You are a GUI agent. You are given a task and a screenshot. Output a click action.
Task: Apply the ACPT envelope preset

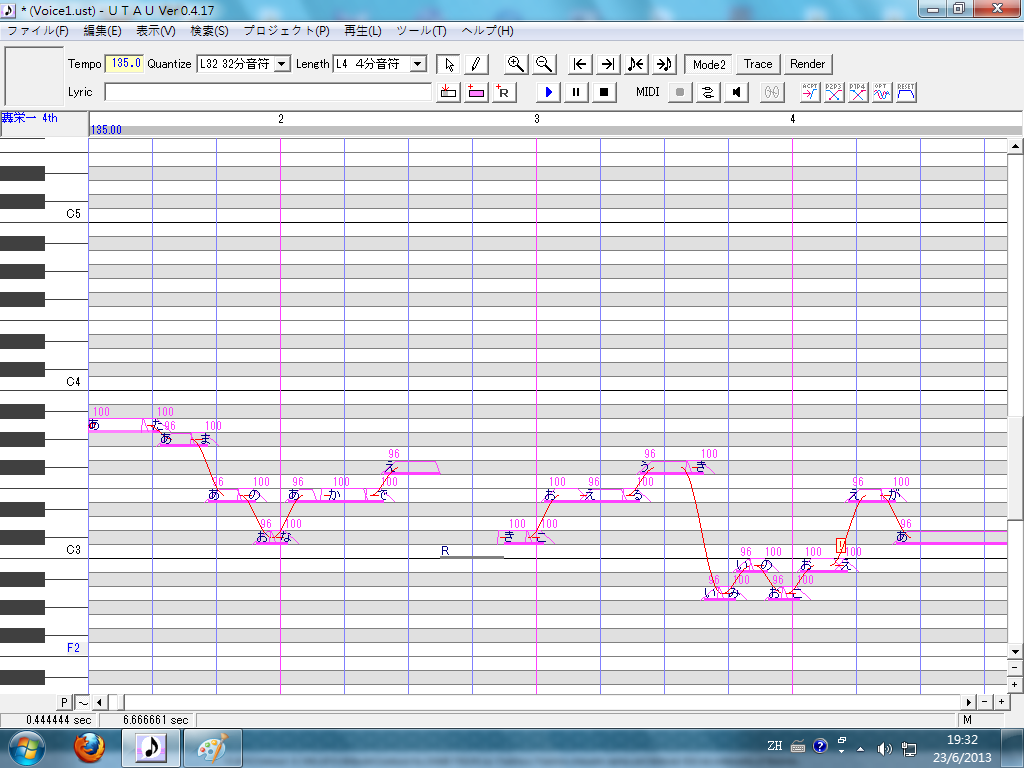(x=810, y=92)
